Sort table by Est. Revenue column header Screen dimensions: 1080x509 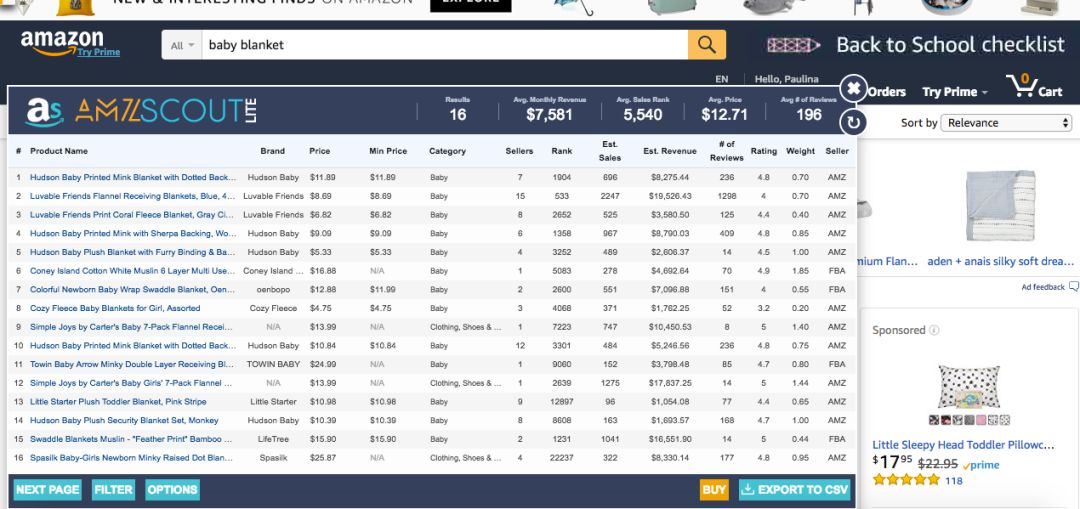coord(670,151)
